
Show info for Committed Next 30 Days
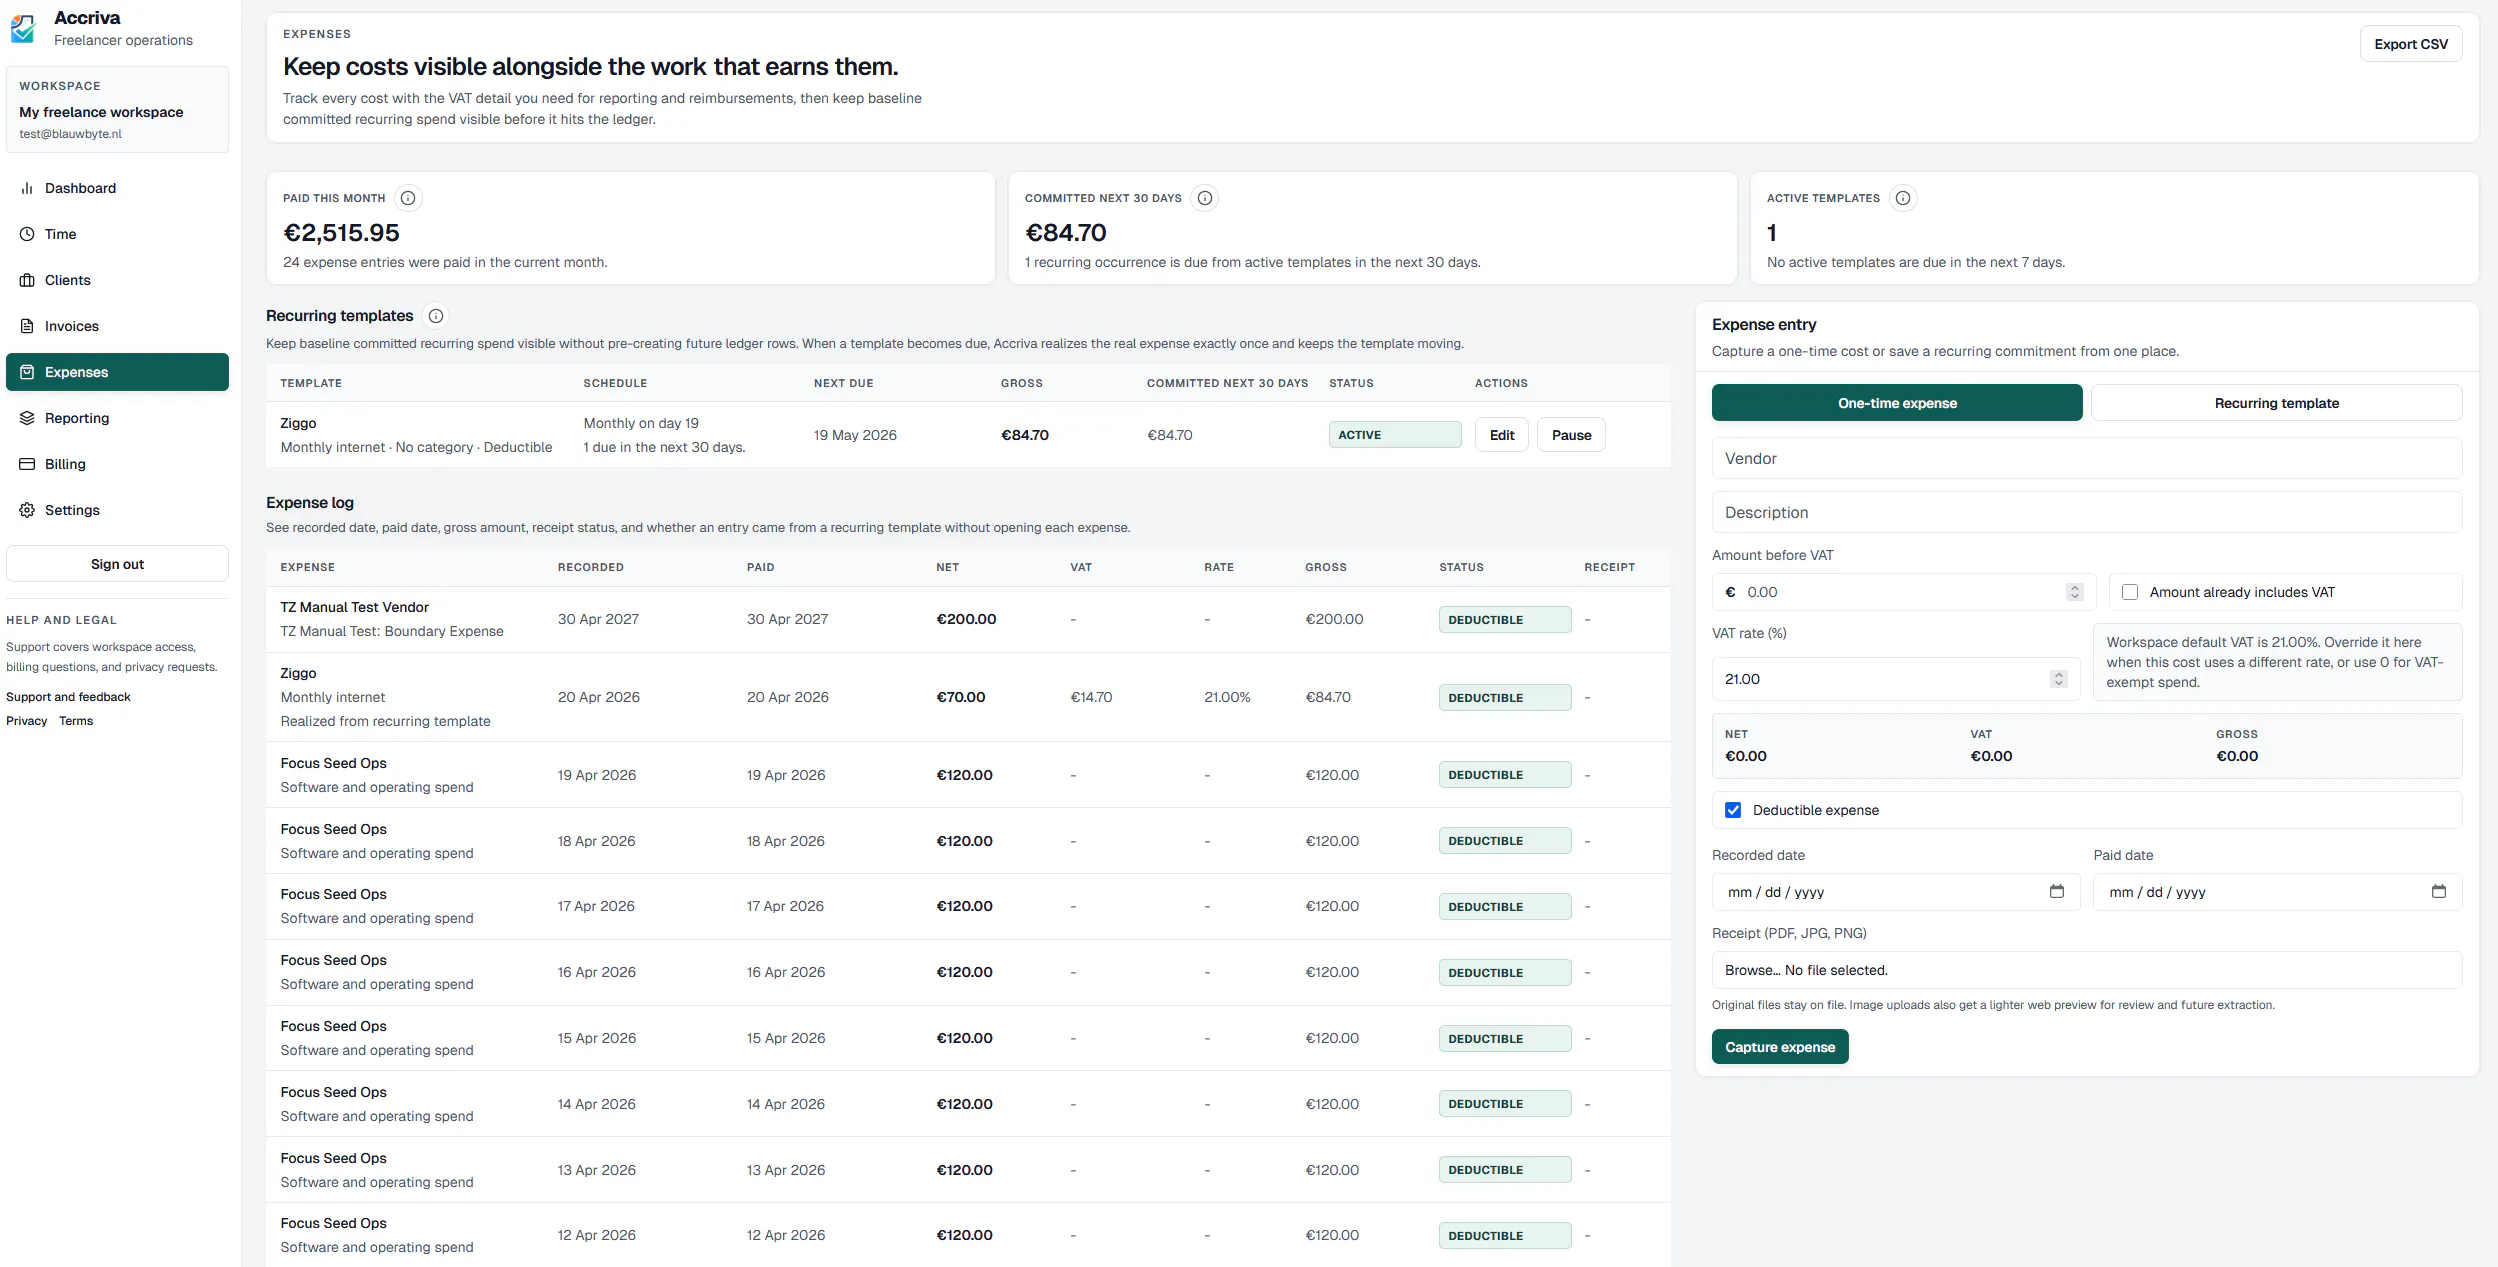(x=1205, y=198)
